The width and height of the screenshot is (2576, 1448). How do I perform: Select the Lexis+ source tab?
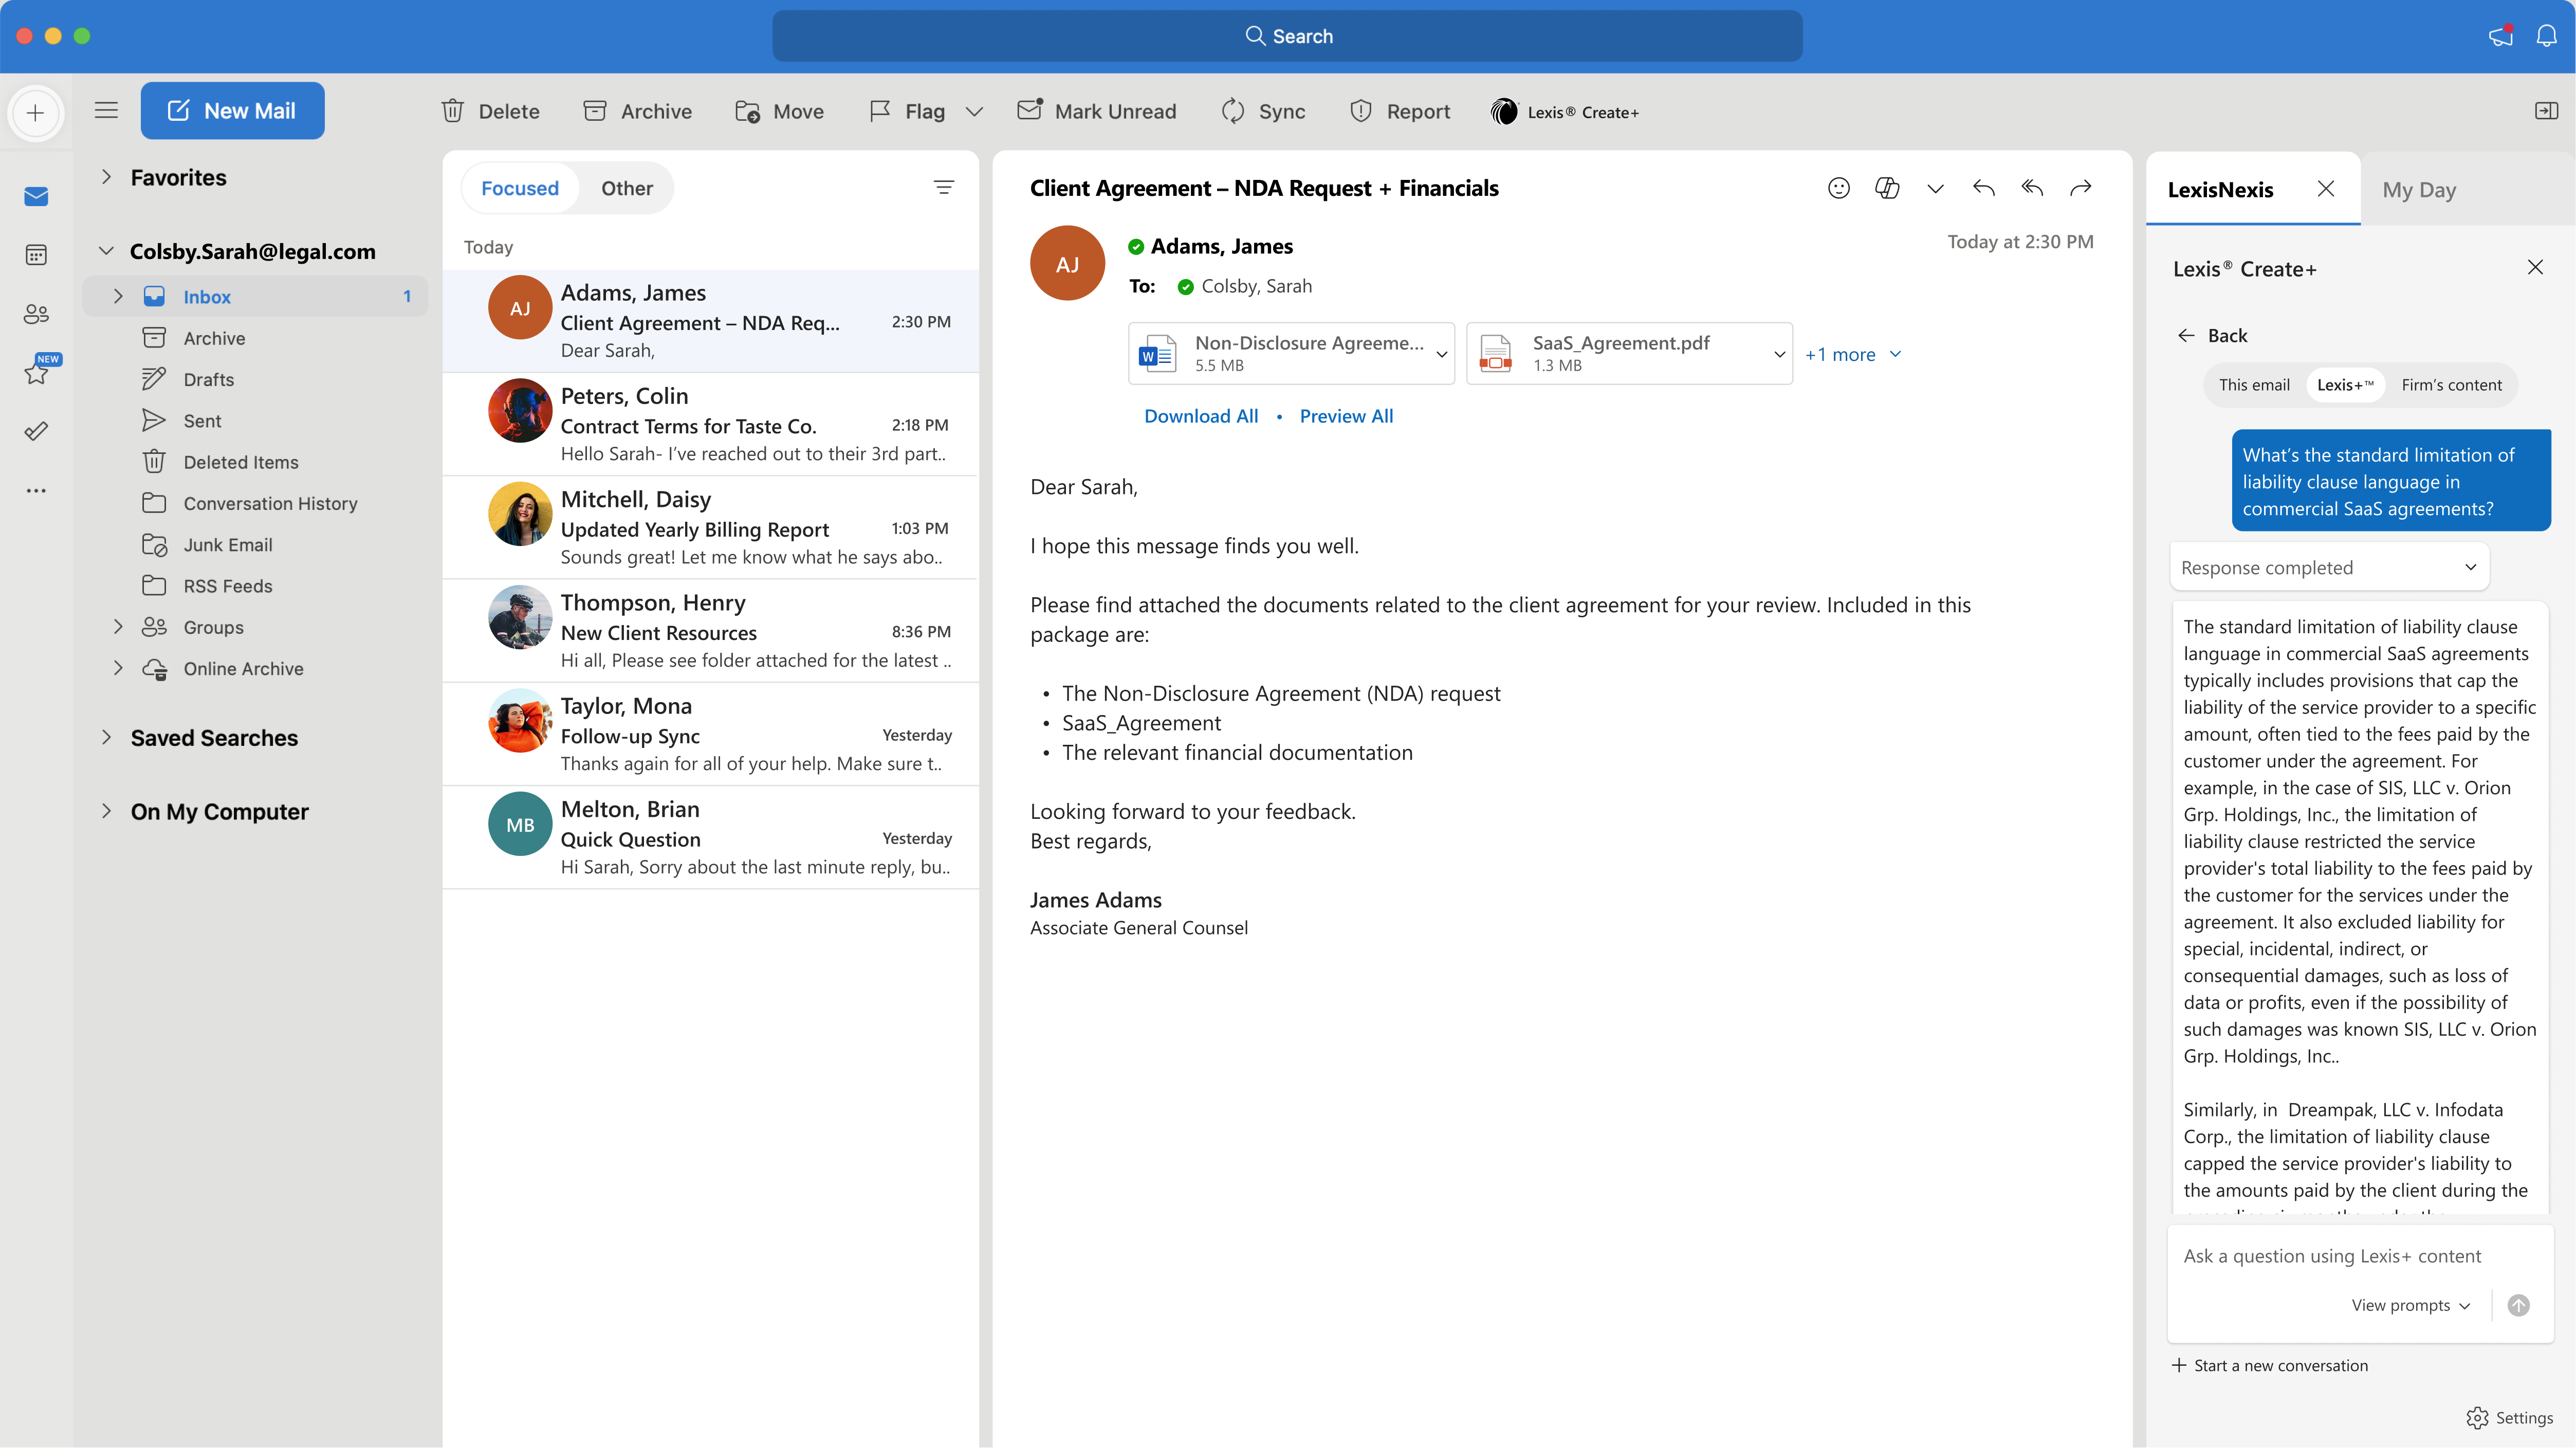[2345, 385]
